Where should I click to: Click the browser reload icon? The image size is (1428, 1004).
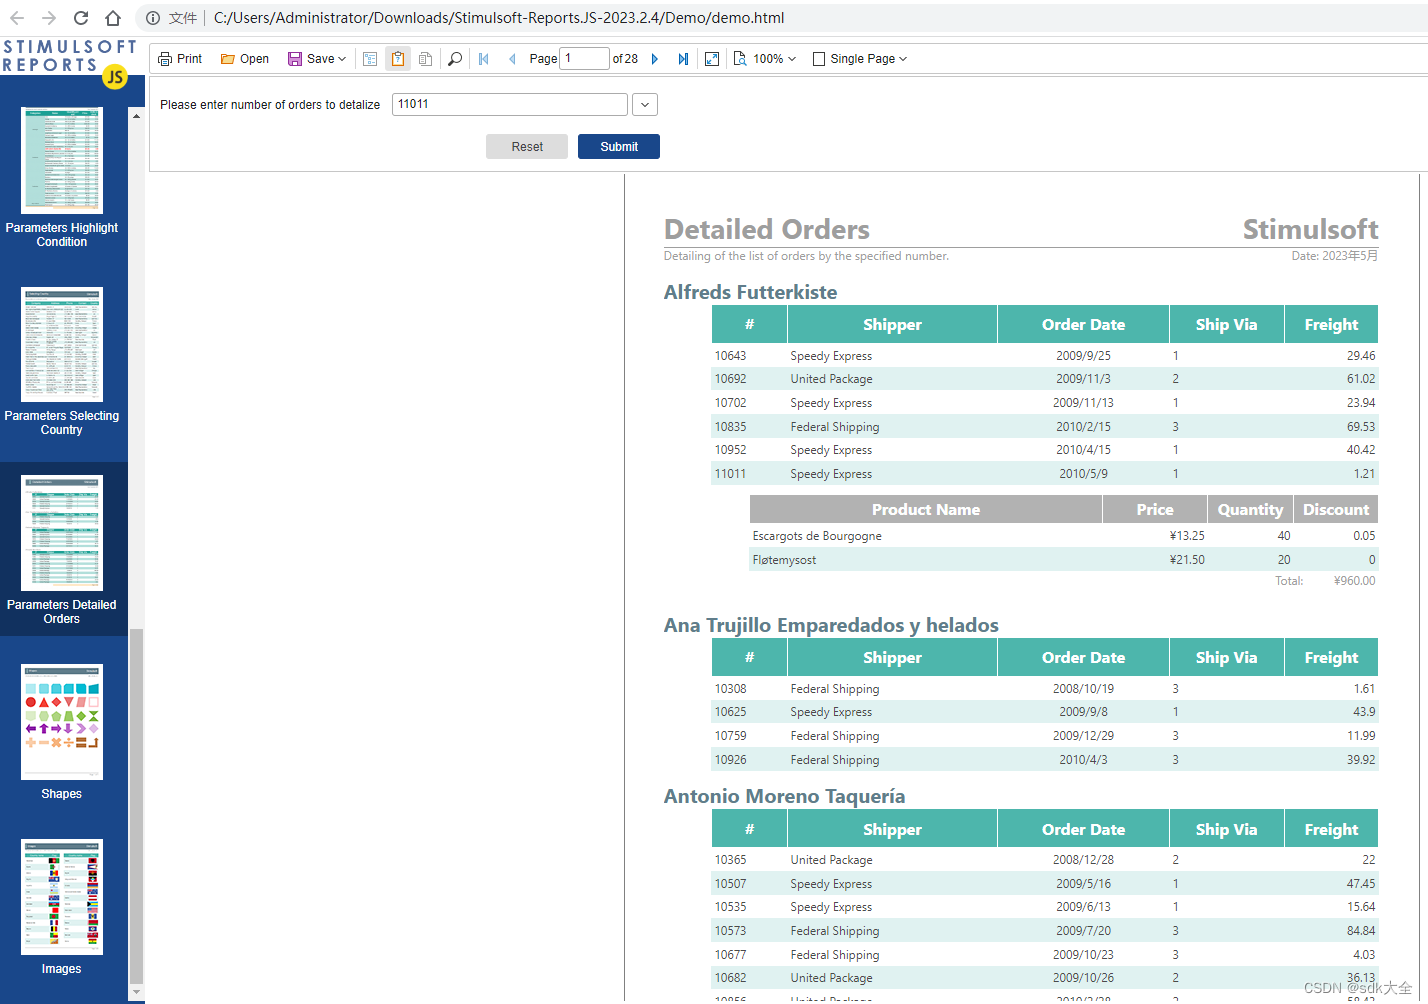[x=79, y=17]
